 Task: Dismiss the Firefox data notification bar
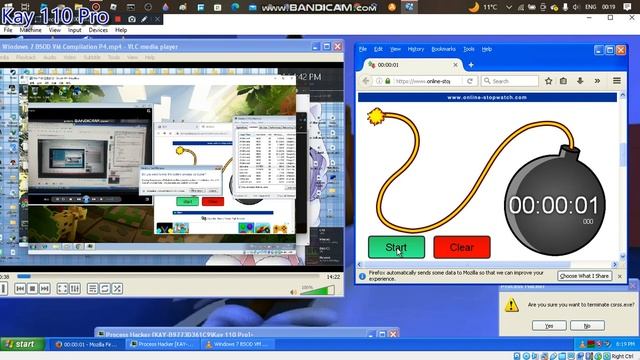[620, 276]
